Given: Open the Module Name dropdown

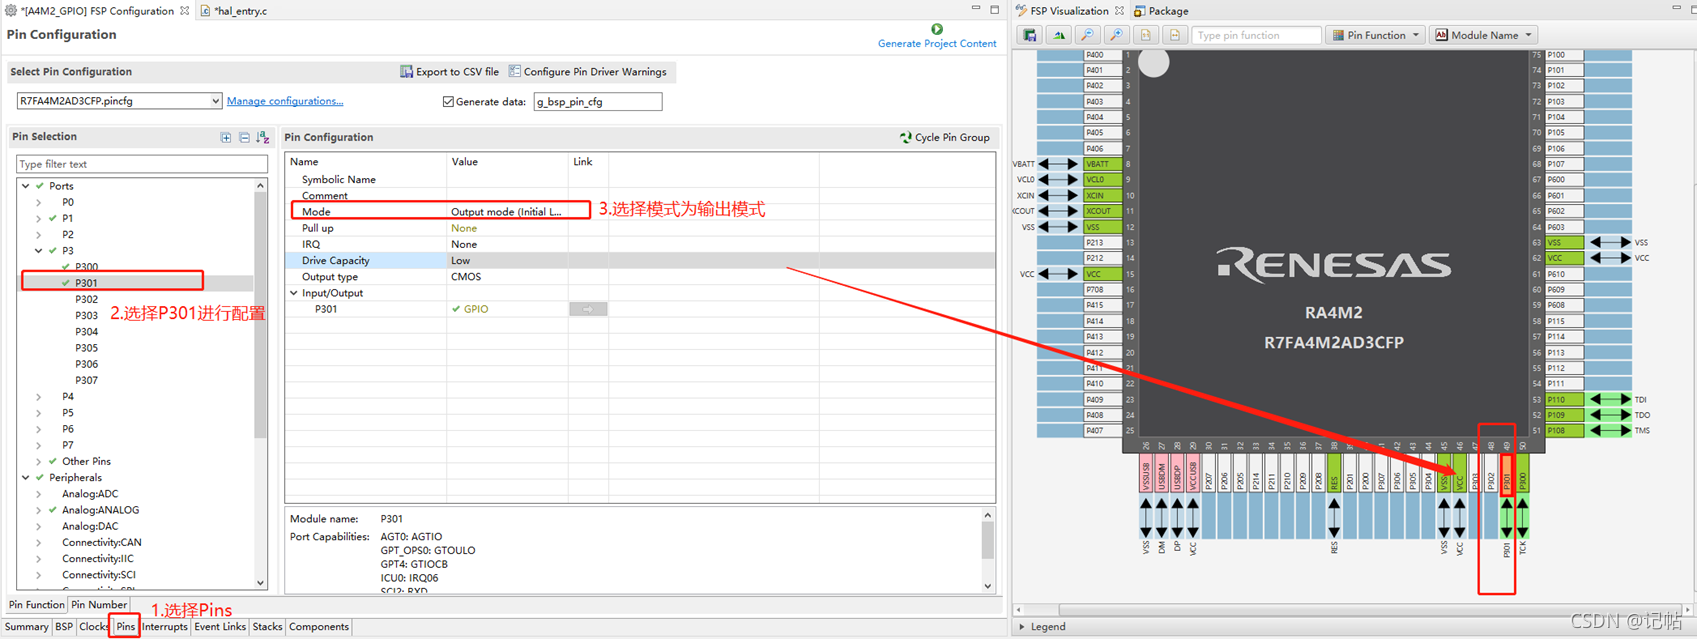Looking at the screenshot, I should point(1483,35).
